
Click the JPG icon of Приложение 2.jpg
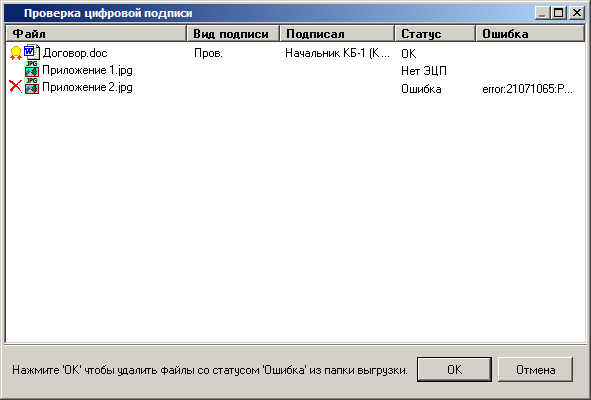[32, 86]
